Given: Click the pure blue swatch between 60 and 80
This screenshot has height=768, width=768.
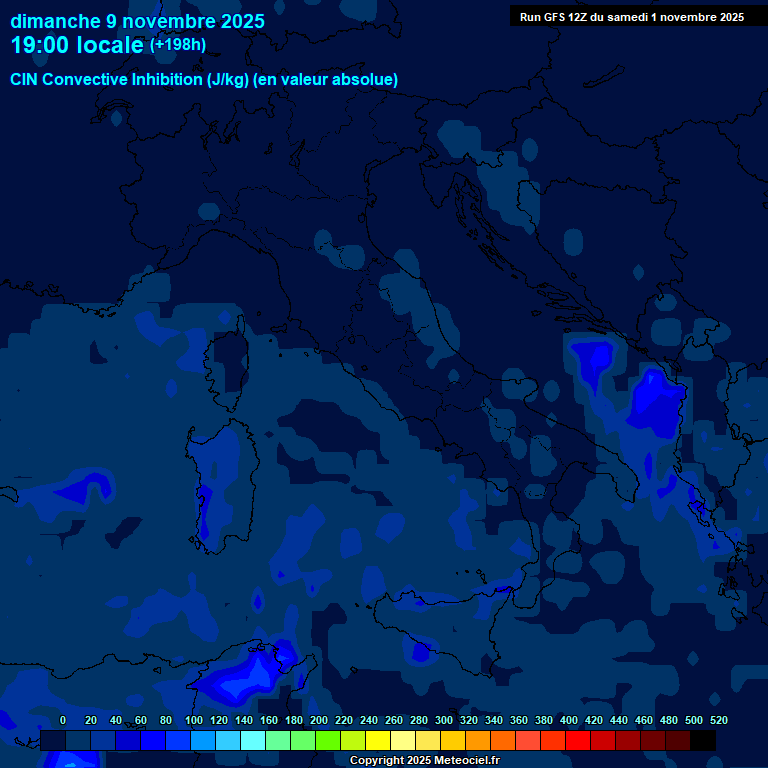Looking at the screenshot, I should 153,741.
